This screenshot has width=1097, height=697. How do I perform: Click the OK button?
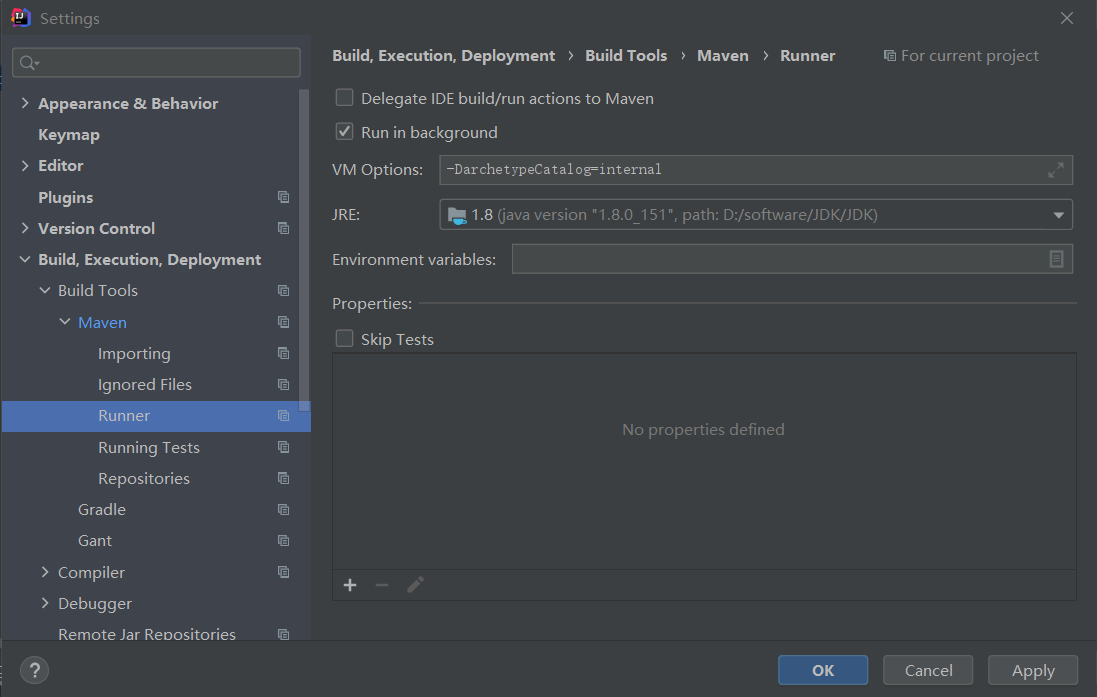[x=823, y=670]
